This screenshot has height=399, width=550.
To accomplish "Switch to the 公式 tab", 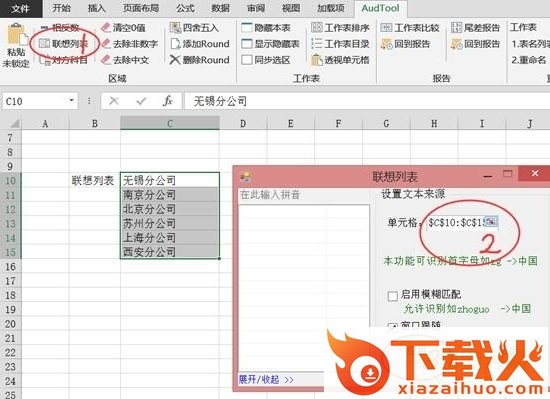I will (185, 8).
